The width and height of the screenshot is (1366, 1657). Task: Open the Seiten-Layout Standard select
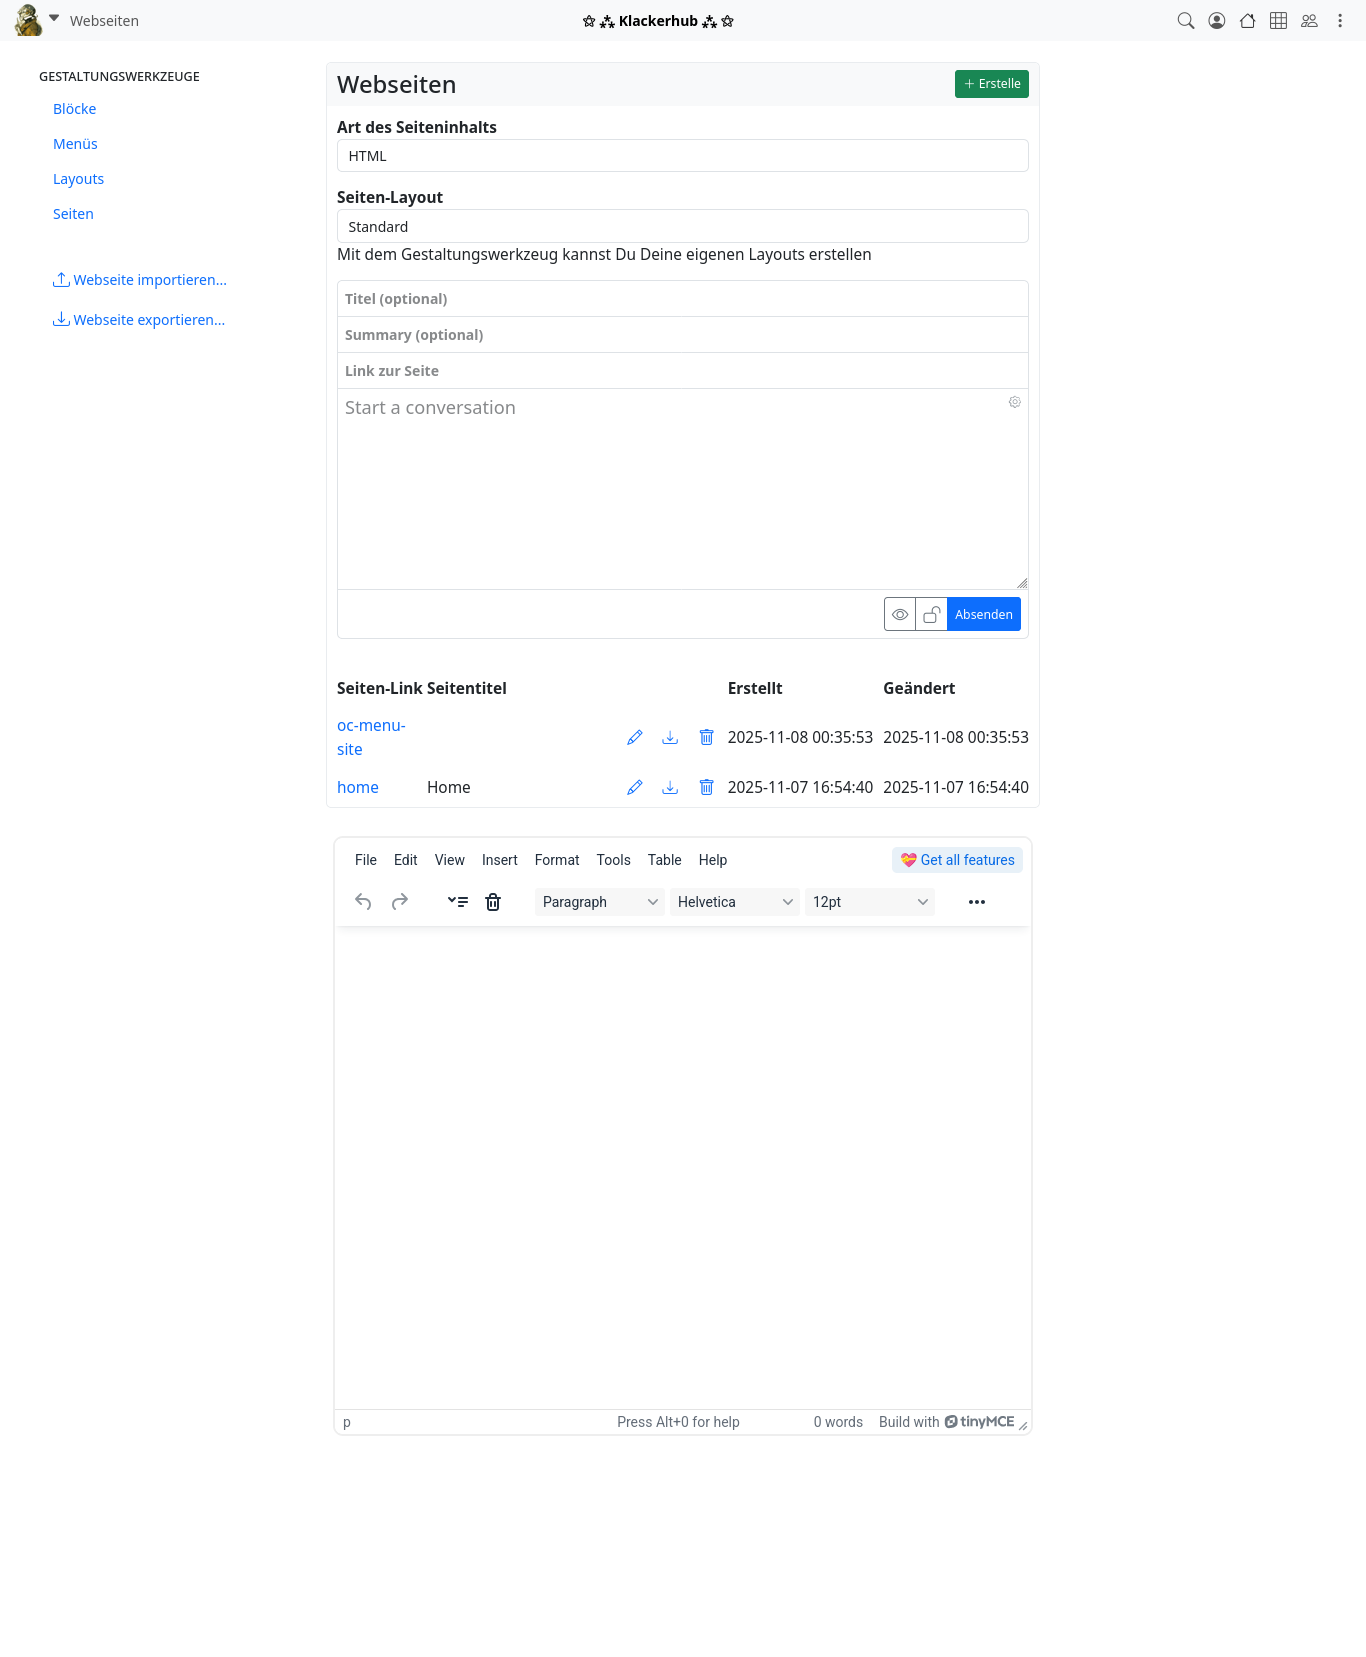click(x=683, y=226)
